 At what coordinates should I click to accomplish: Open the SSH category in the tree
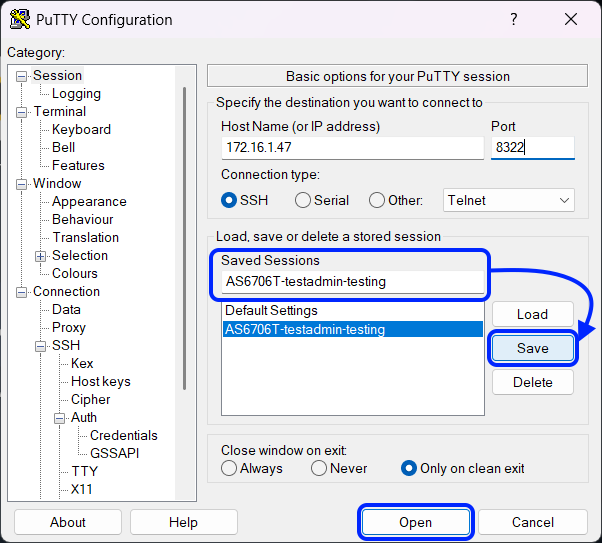(x=66, y=345)
